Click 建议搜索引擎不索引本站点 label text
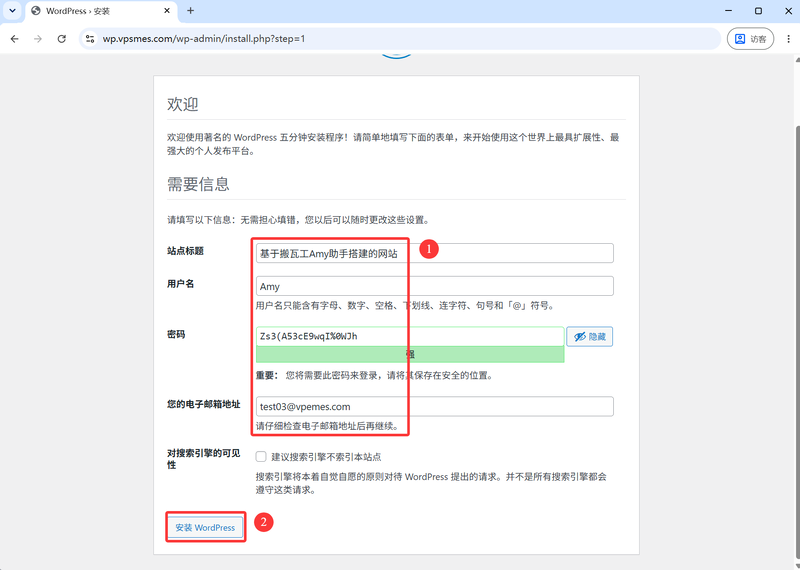Screen dimensions: 800x570 [327, 457]
